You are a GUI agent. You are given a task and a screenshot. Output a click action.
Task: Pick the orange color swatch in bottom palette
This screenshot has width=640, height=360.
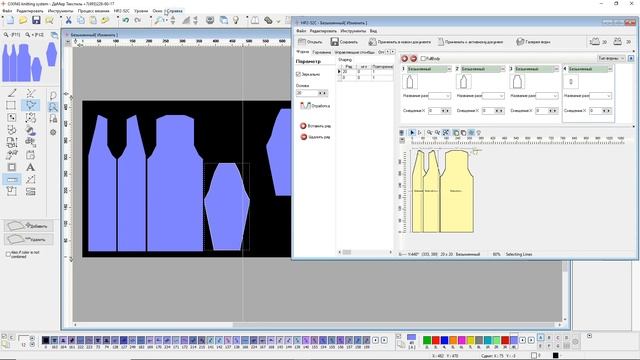[x=453, y=340]
